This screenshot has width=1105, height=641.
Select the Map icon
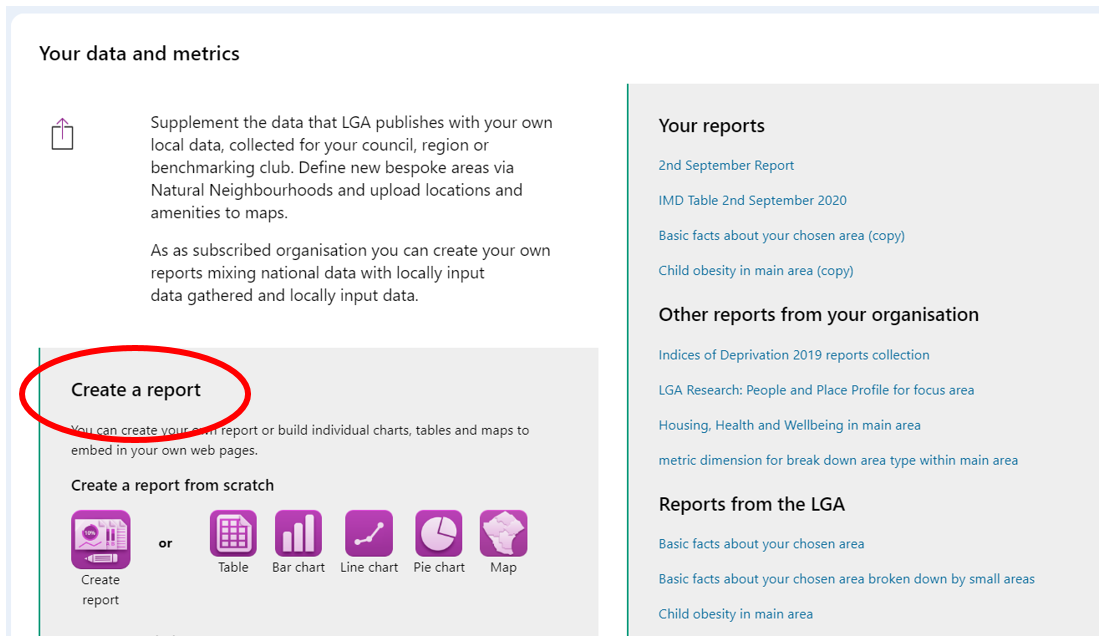(x=503, y=538)
